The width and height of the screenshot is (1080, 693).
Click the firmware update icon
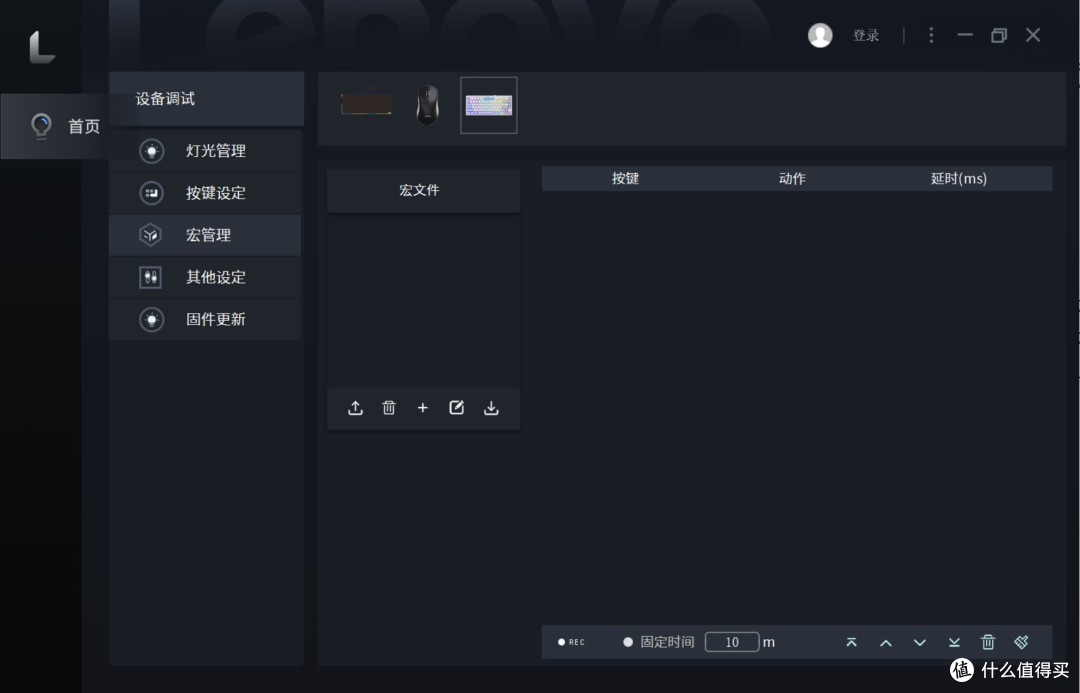152,319
